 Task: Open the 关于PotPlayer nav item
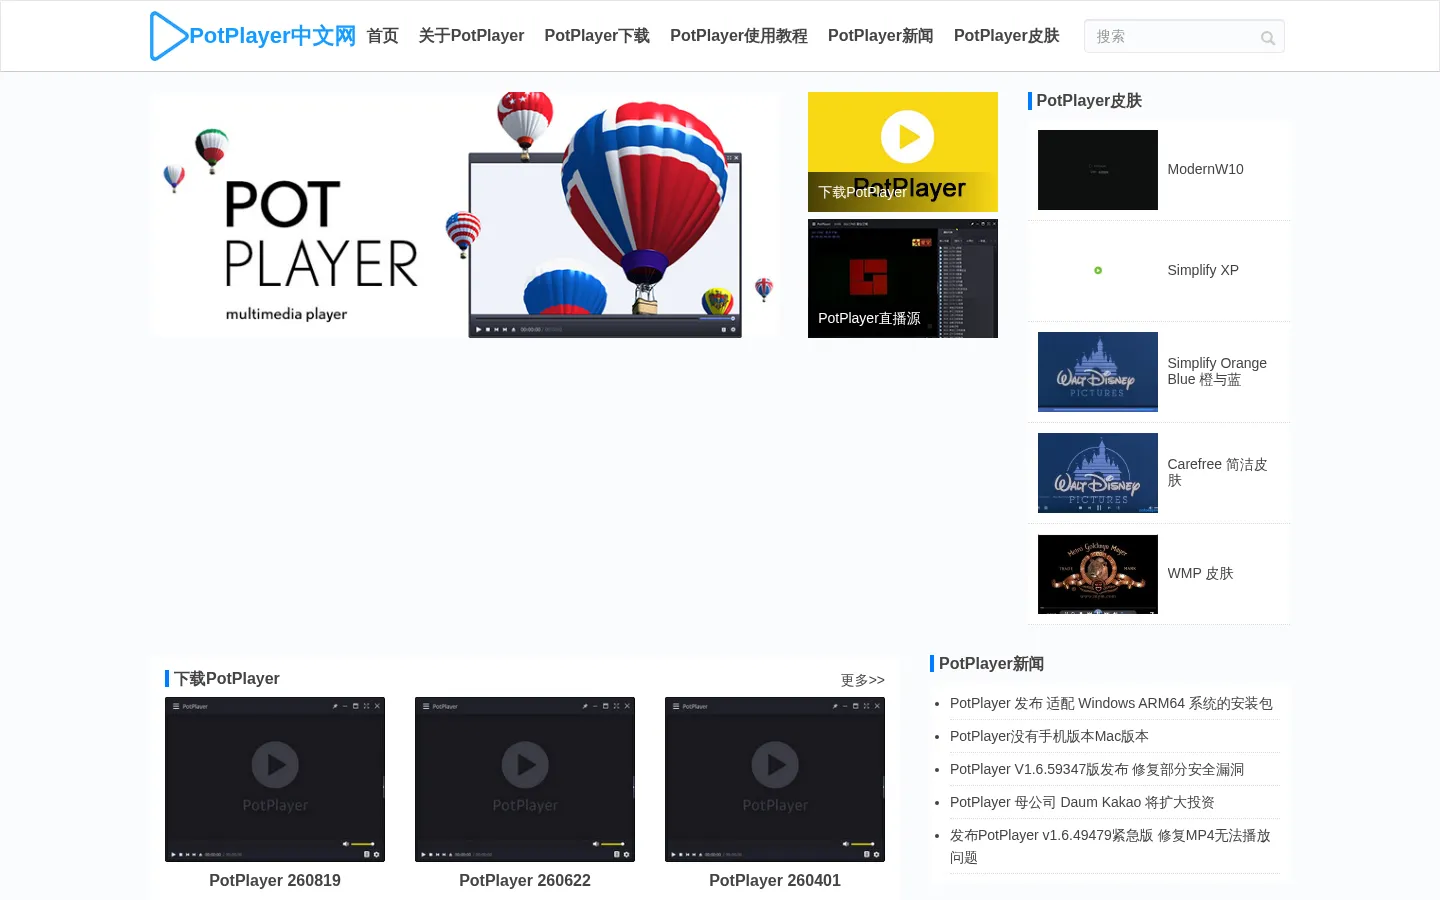click(x=471, y=36)
